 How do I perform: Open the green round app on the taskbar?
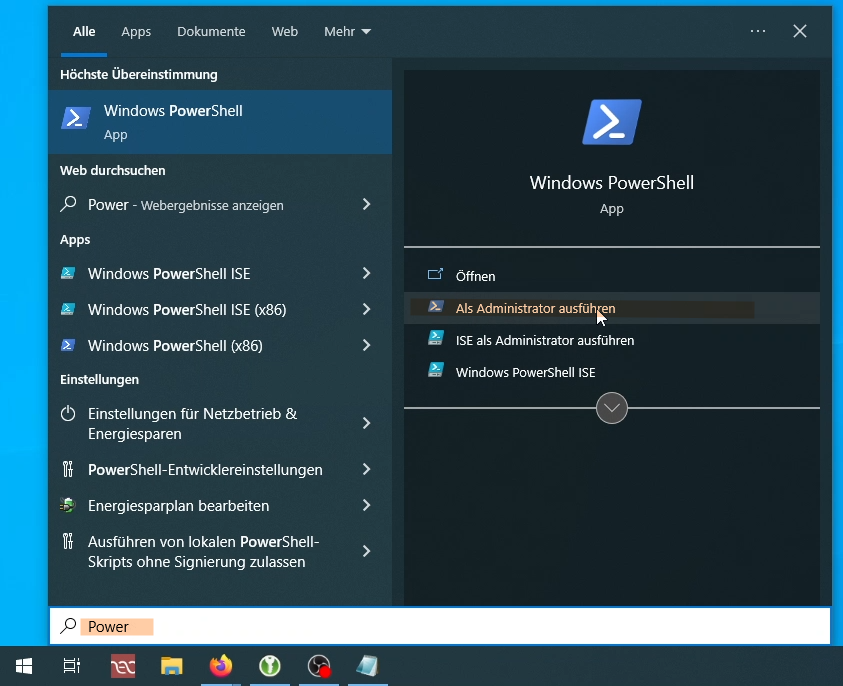270,666
